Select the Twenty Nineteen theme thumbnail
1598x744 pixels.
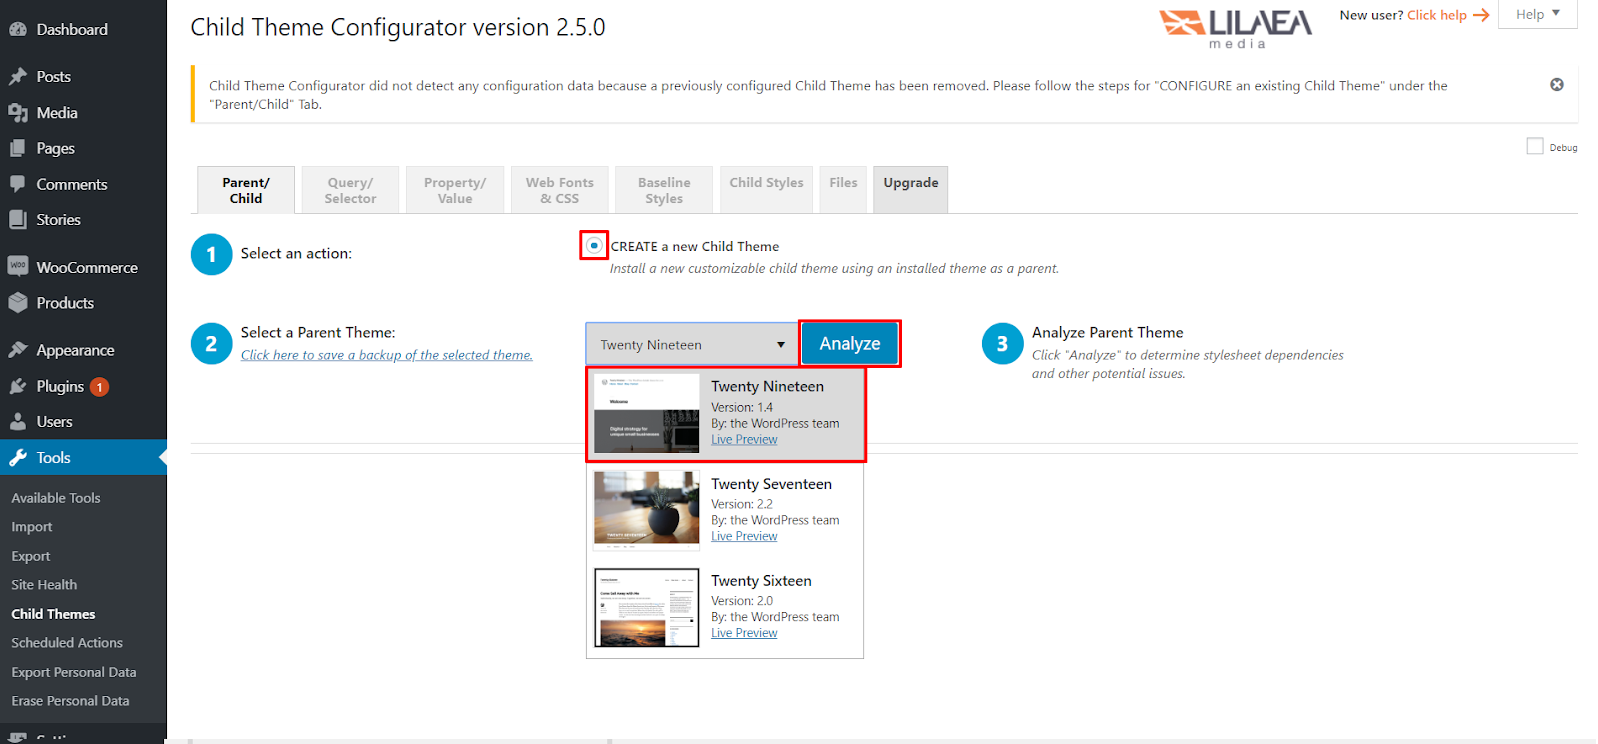[x=647, y=413]
